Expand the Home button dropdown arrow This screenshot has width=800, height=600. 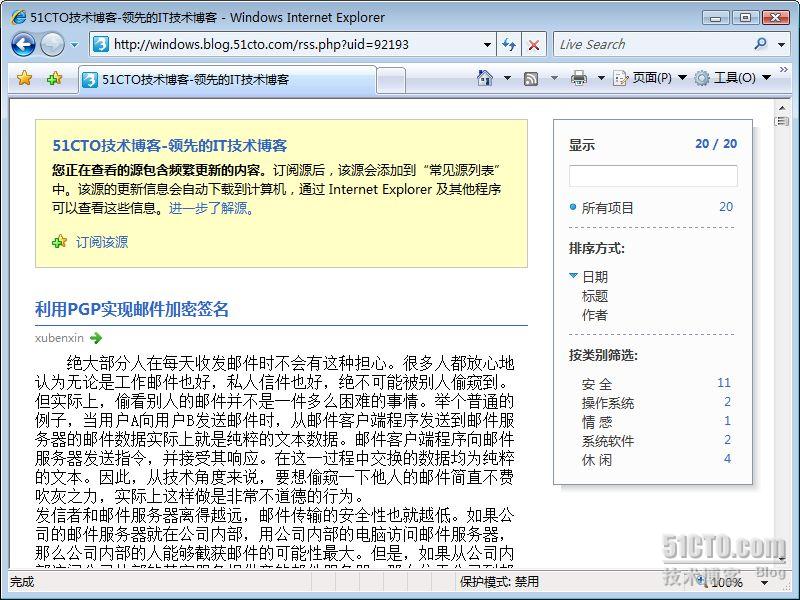click(x=507, y=78)
